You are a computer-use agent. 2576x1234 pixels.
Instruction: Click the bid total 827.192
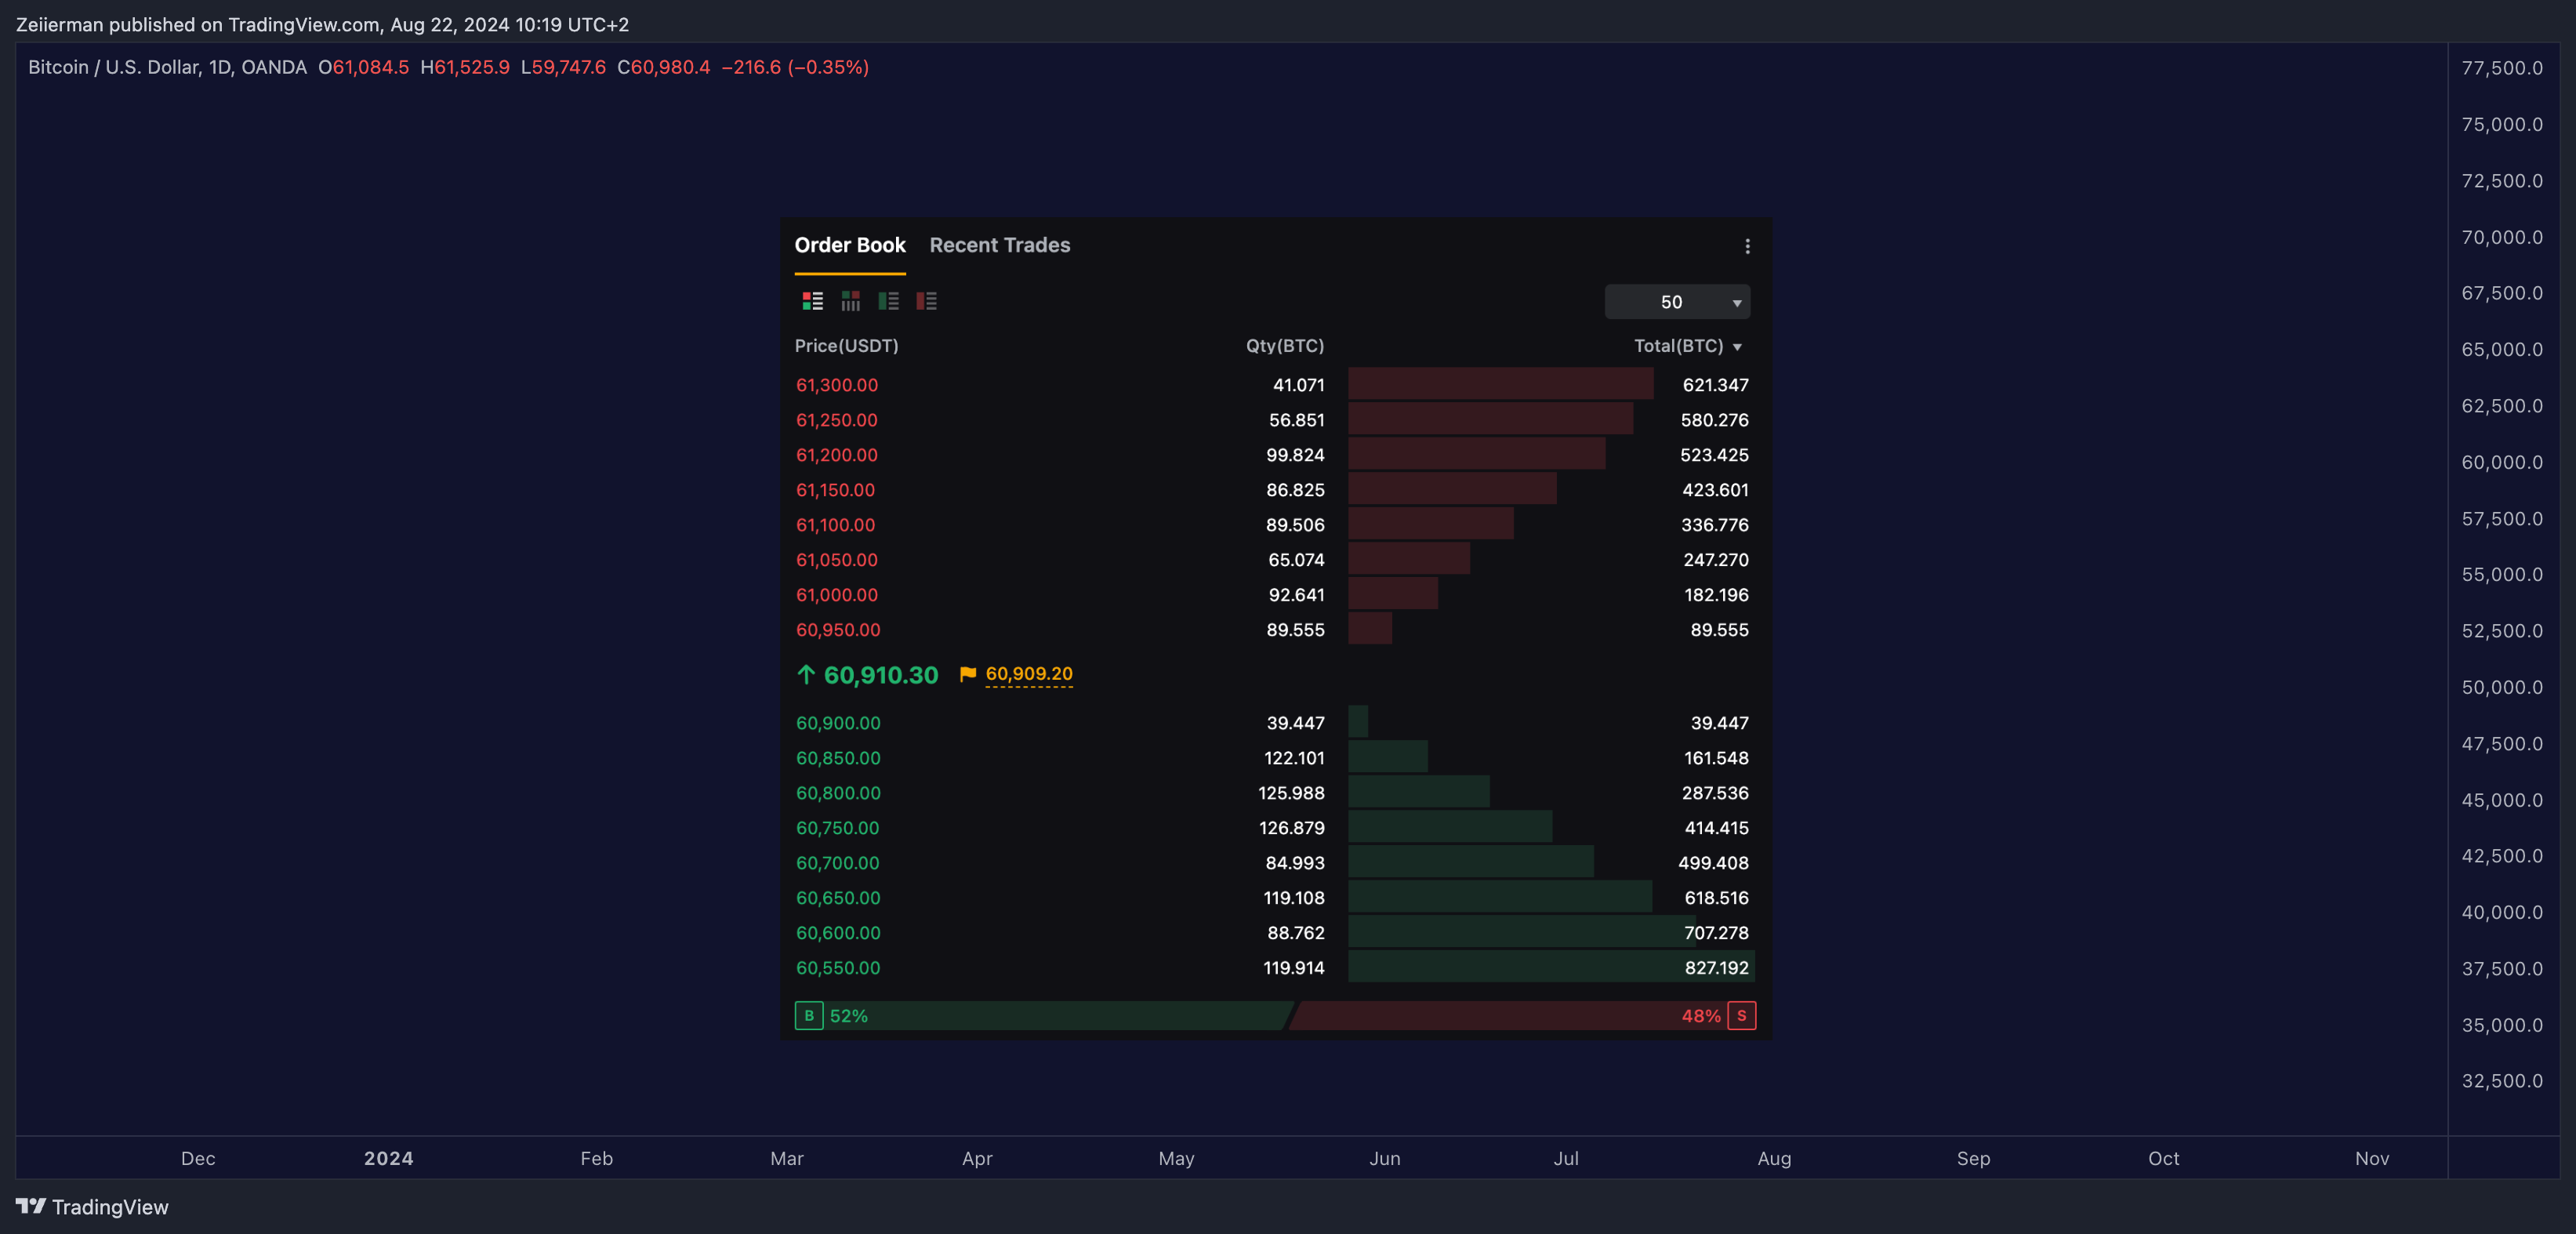pyautogui.click(x=1716, y=968)
